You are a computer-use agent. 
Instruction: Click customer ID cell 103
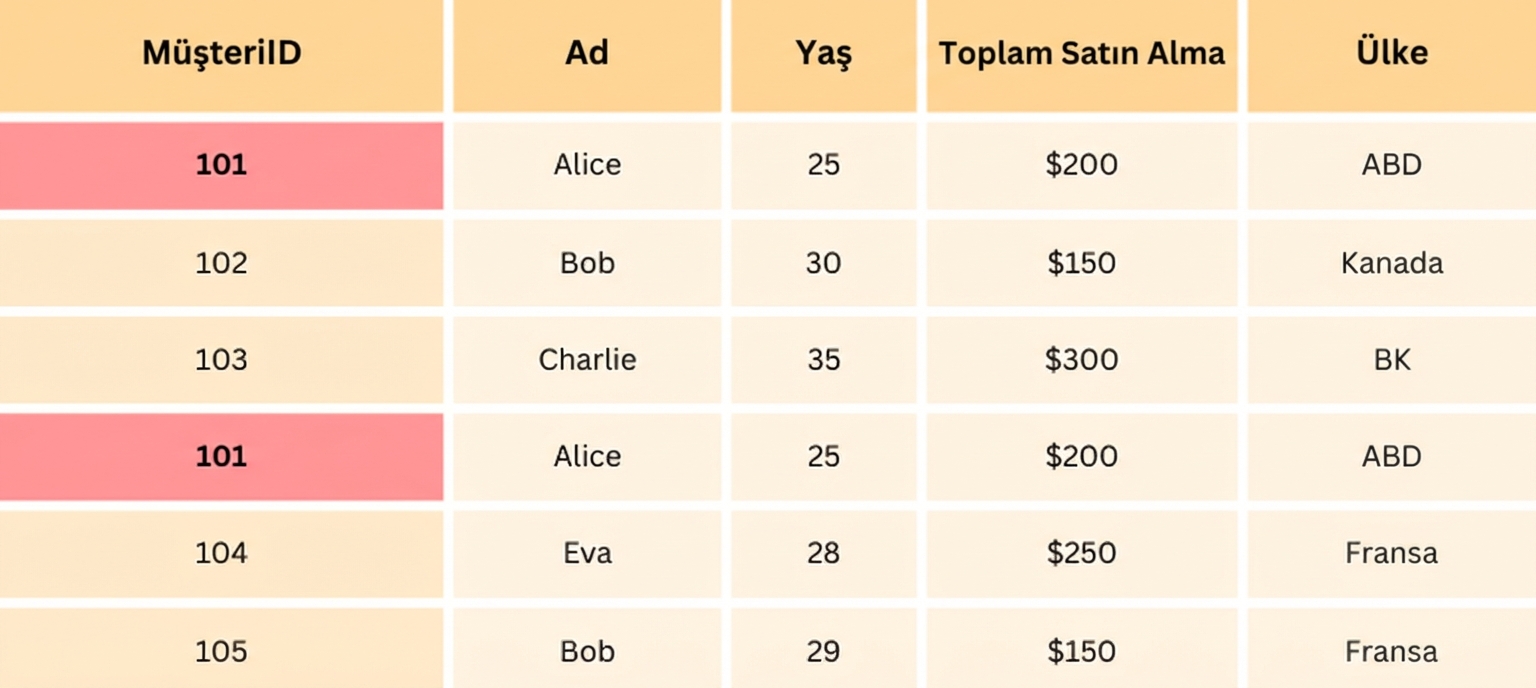coord(221,360)
